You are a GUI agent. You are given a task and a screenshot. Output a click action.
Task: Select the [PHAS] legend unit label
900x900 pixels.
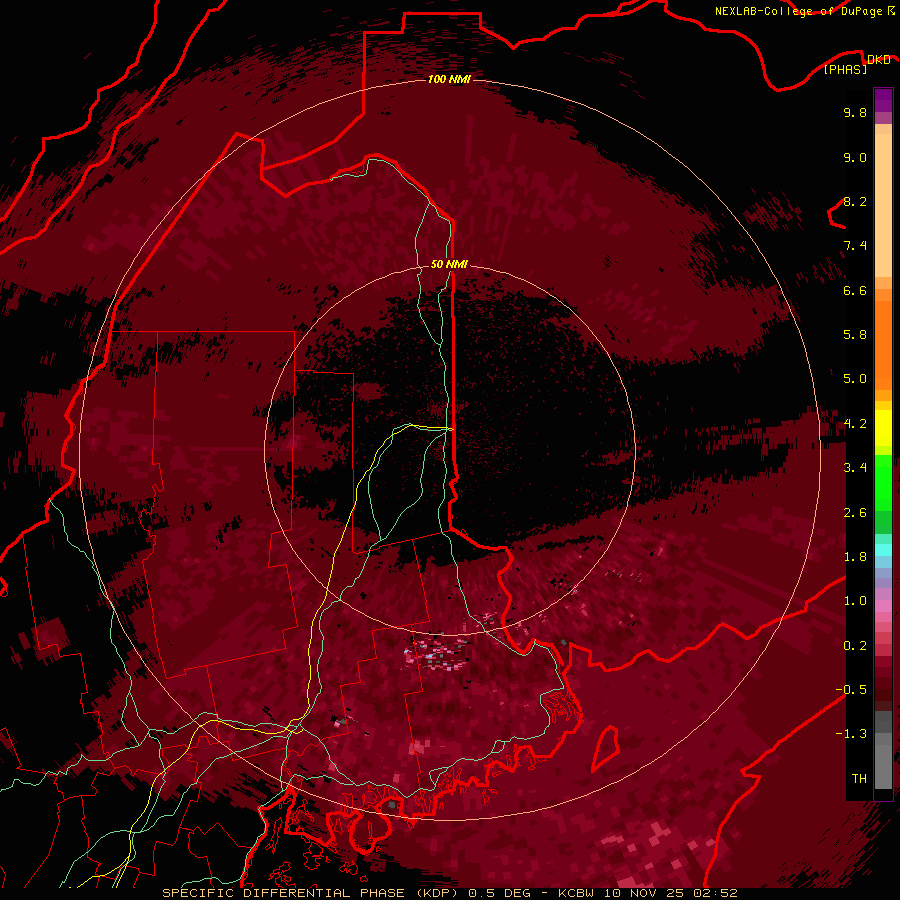coord(845,69)
